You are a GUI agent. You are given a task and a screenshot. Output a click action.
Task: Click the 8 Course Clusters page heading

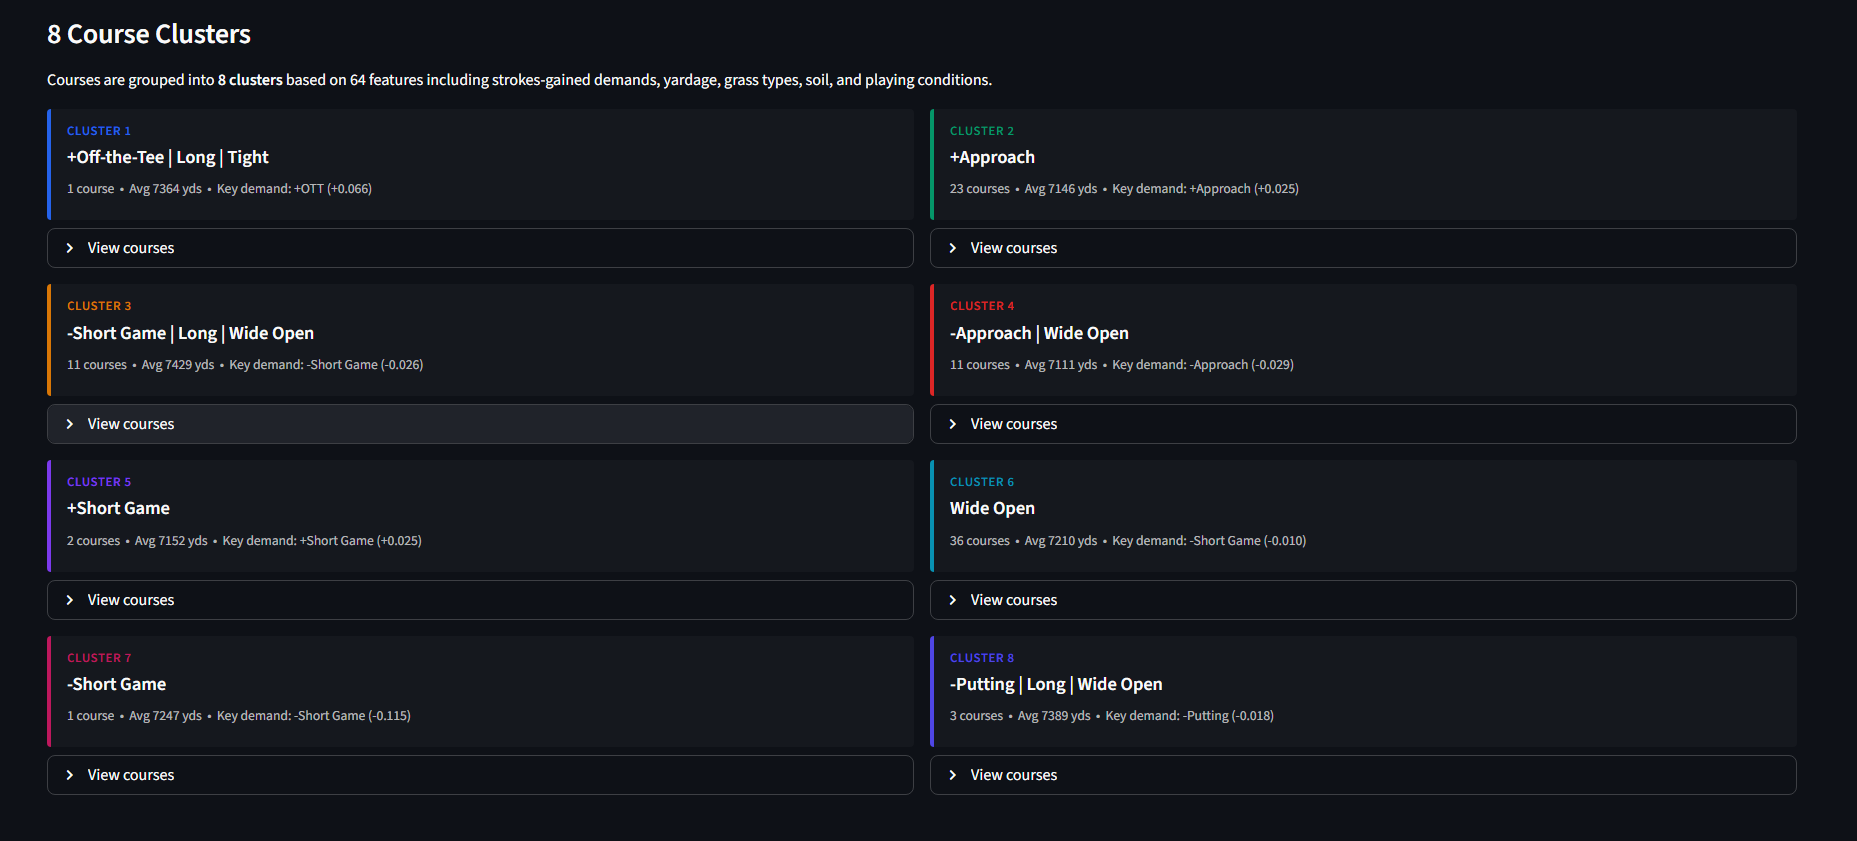[x=148, y=34]
